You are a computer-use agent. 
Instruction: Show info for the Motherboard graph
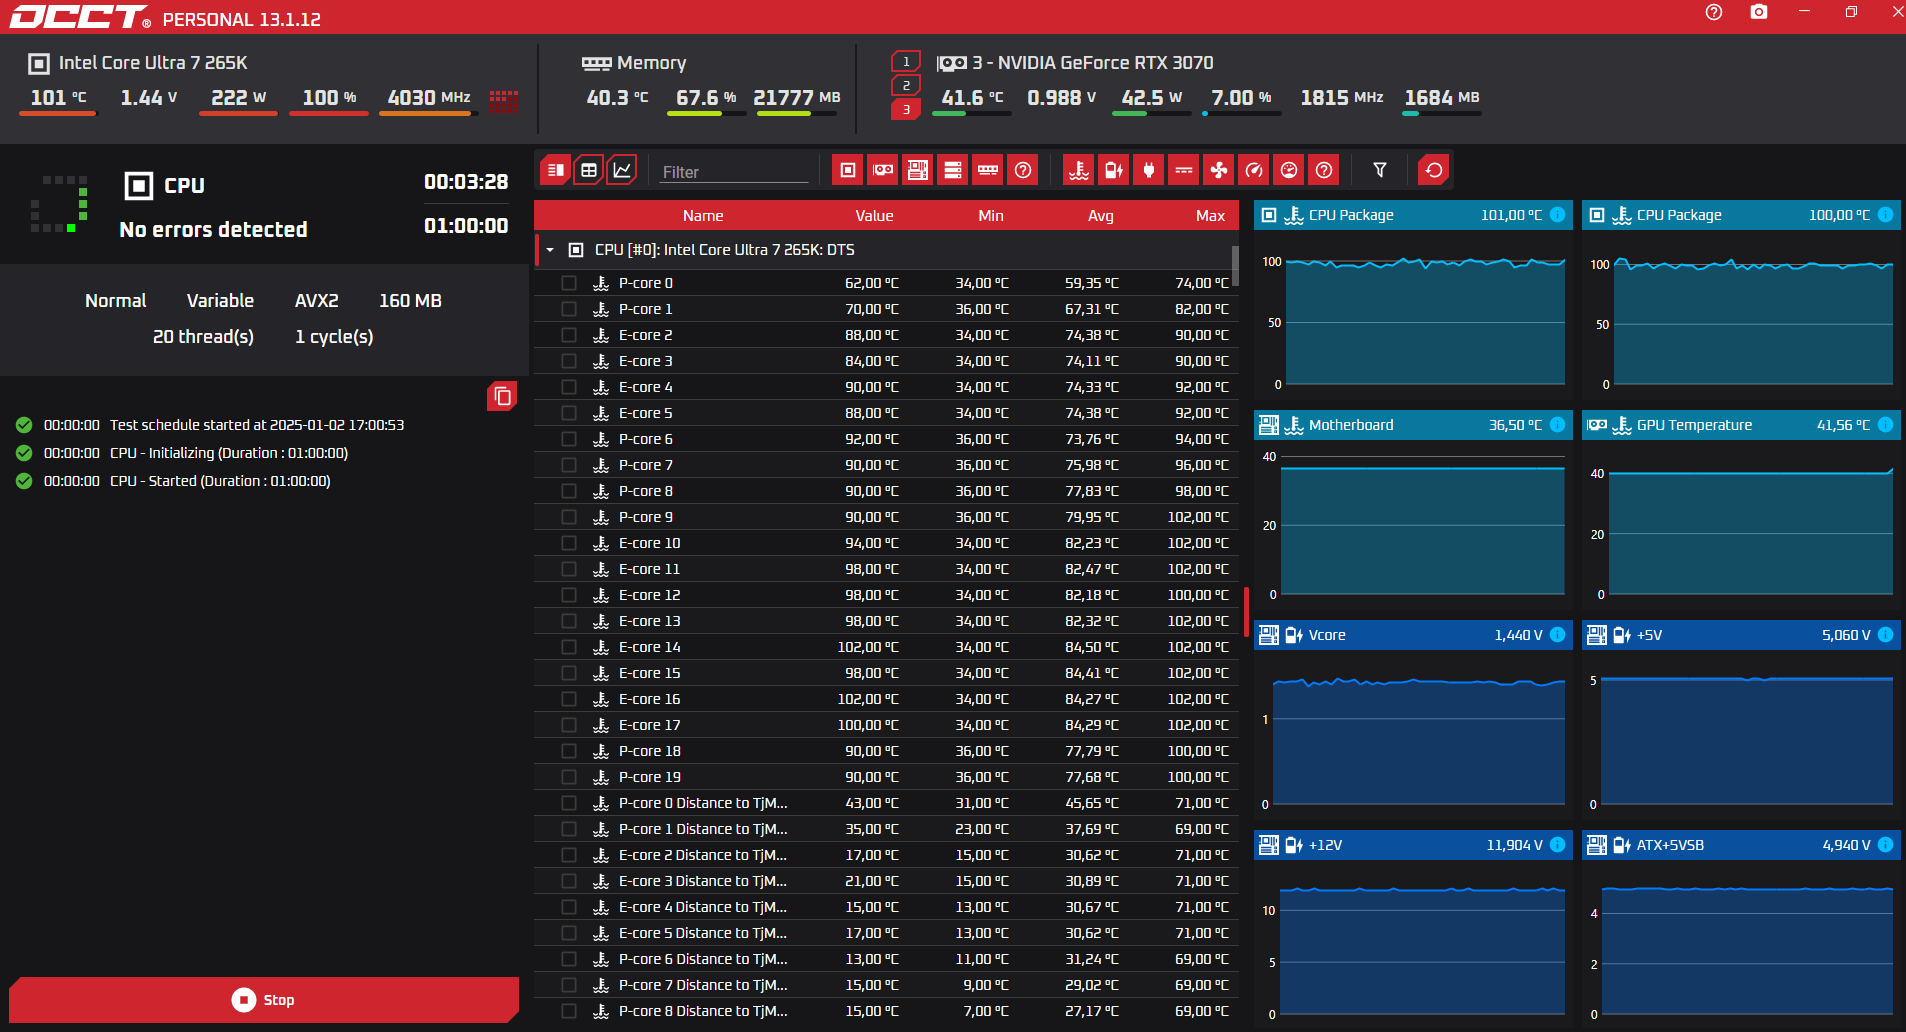1557,425
